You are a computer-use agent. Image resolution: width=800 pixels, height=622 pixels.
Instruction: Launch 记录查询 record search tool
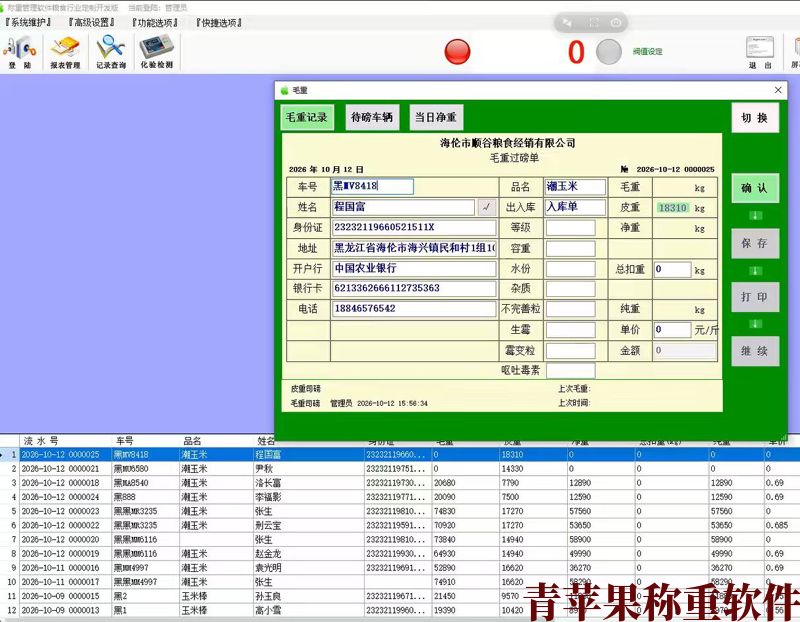click(x=111, y=52)
